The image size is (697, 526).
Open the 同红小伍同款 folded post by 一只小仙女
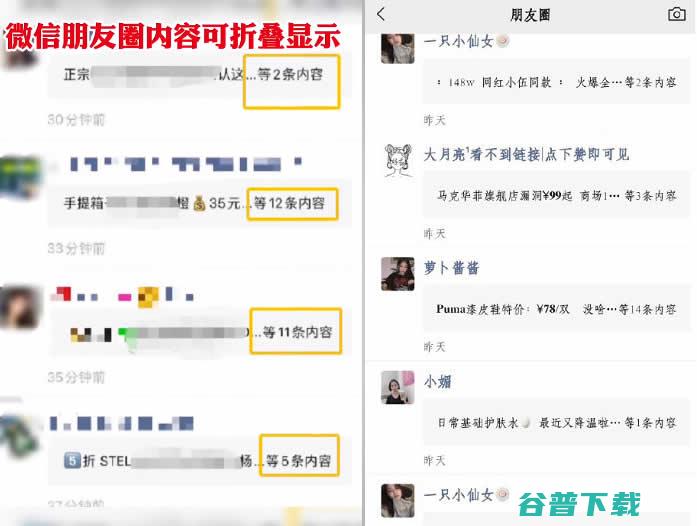tap(556, 82)
